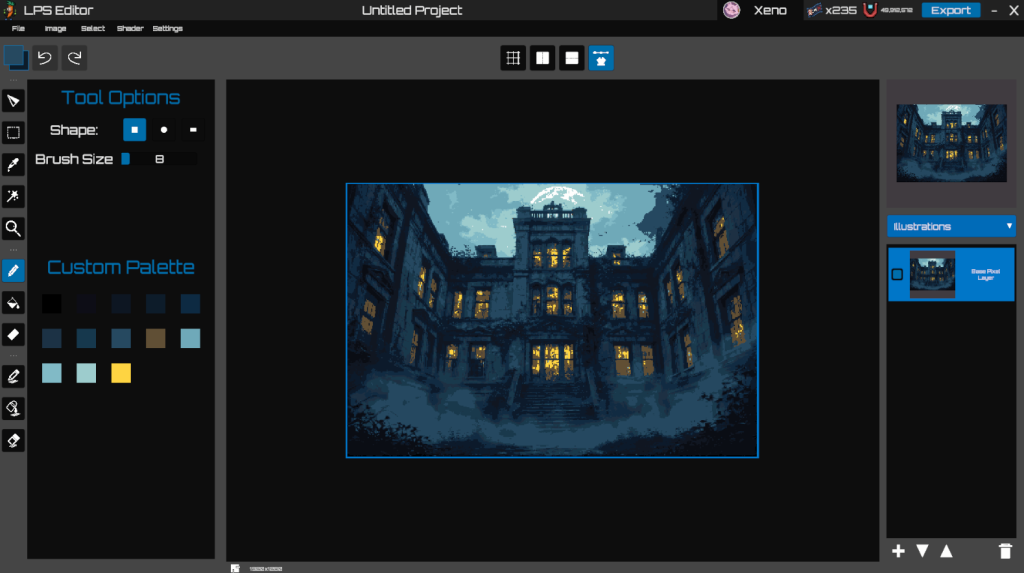This screenshot has width=1024, height=573.
Task: Tick the Base Pixel Layer checkbox
Action: tap(897, 274)
